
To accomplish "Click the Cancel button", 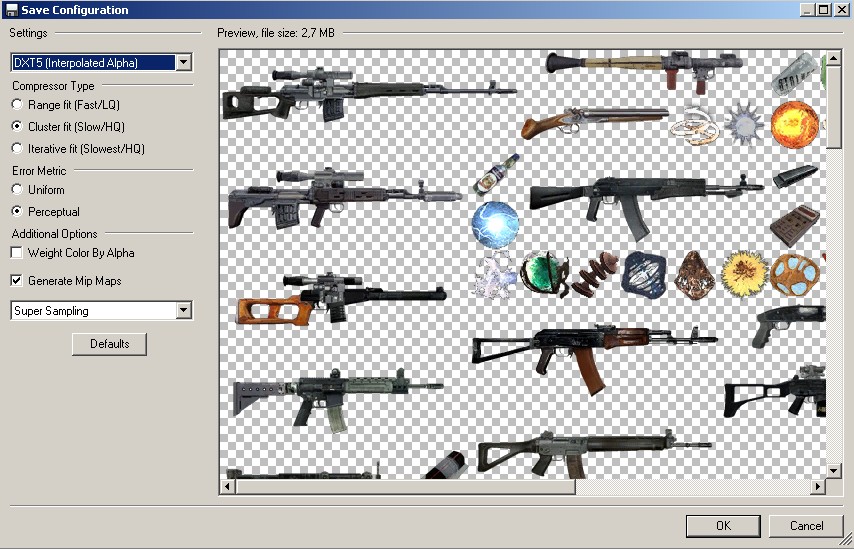I will pos(806,526).
